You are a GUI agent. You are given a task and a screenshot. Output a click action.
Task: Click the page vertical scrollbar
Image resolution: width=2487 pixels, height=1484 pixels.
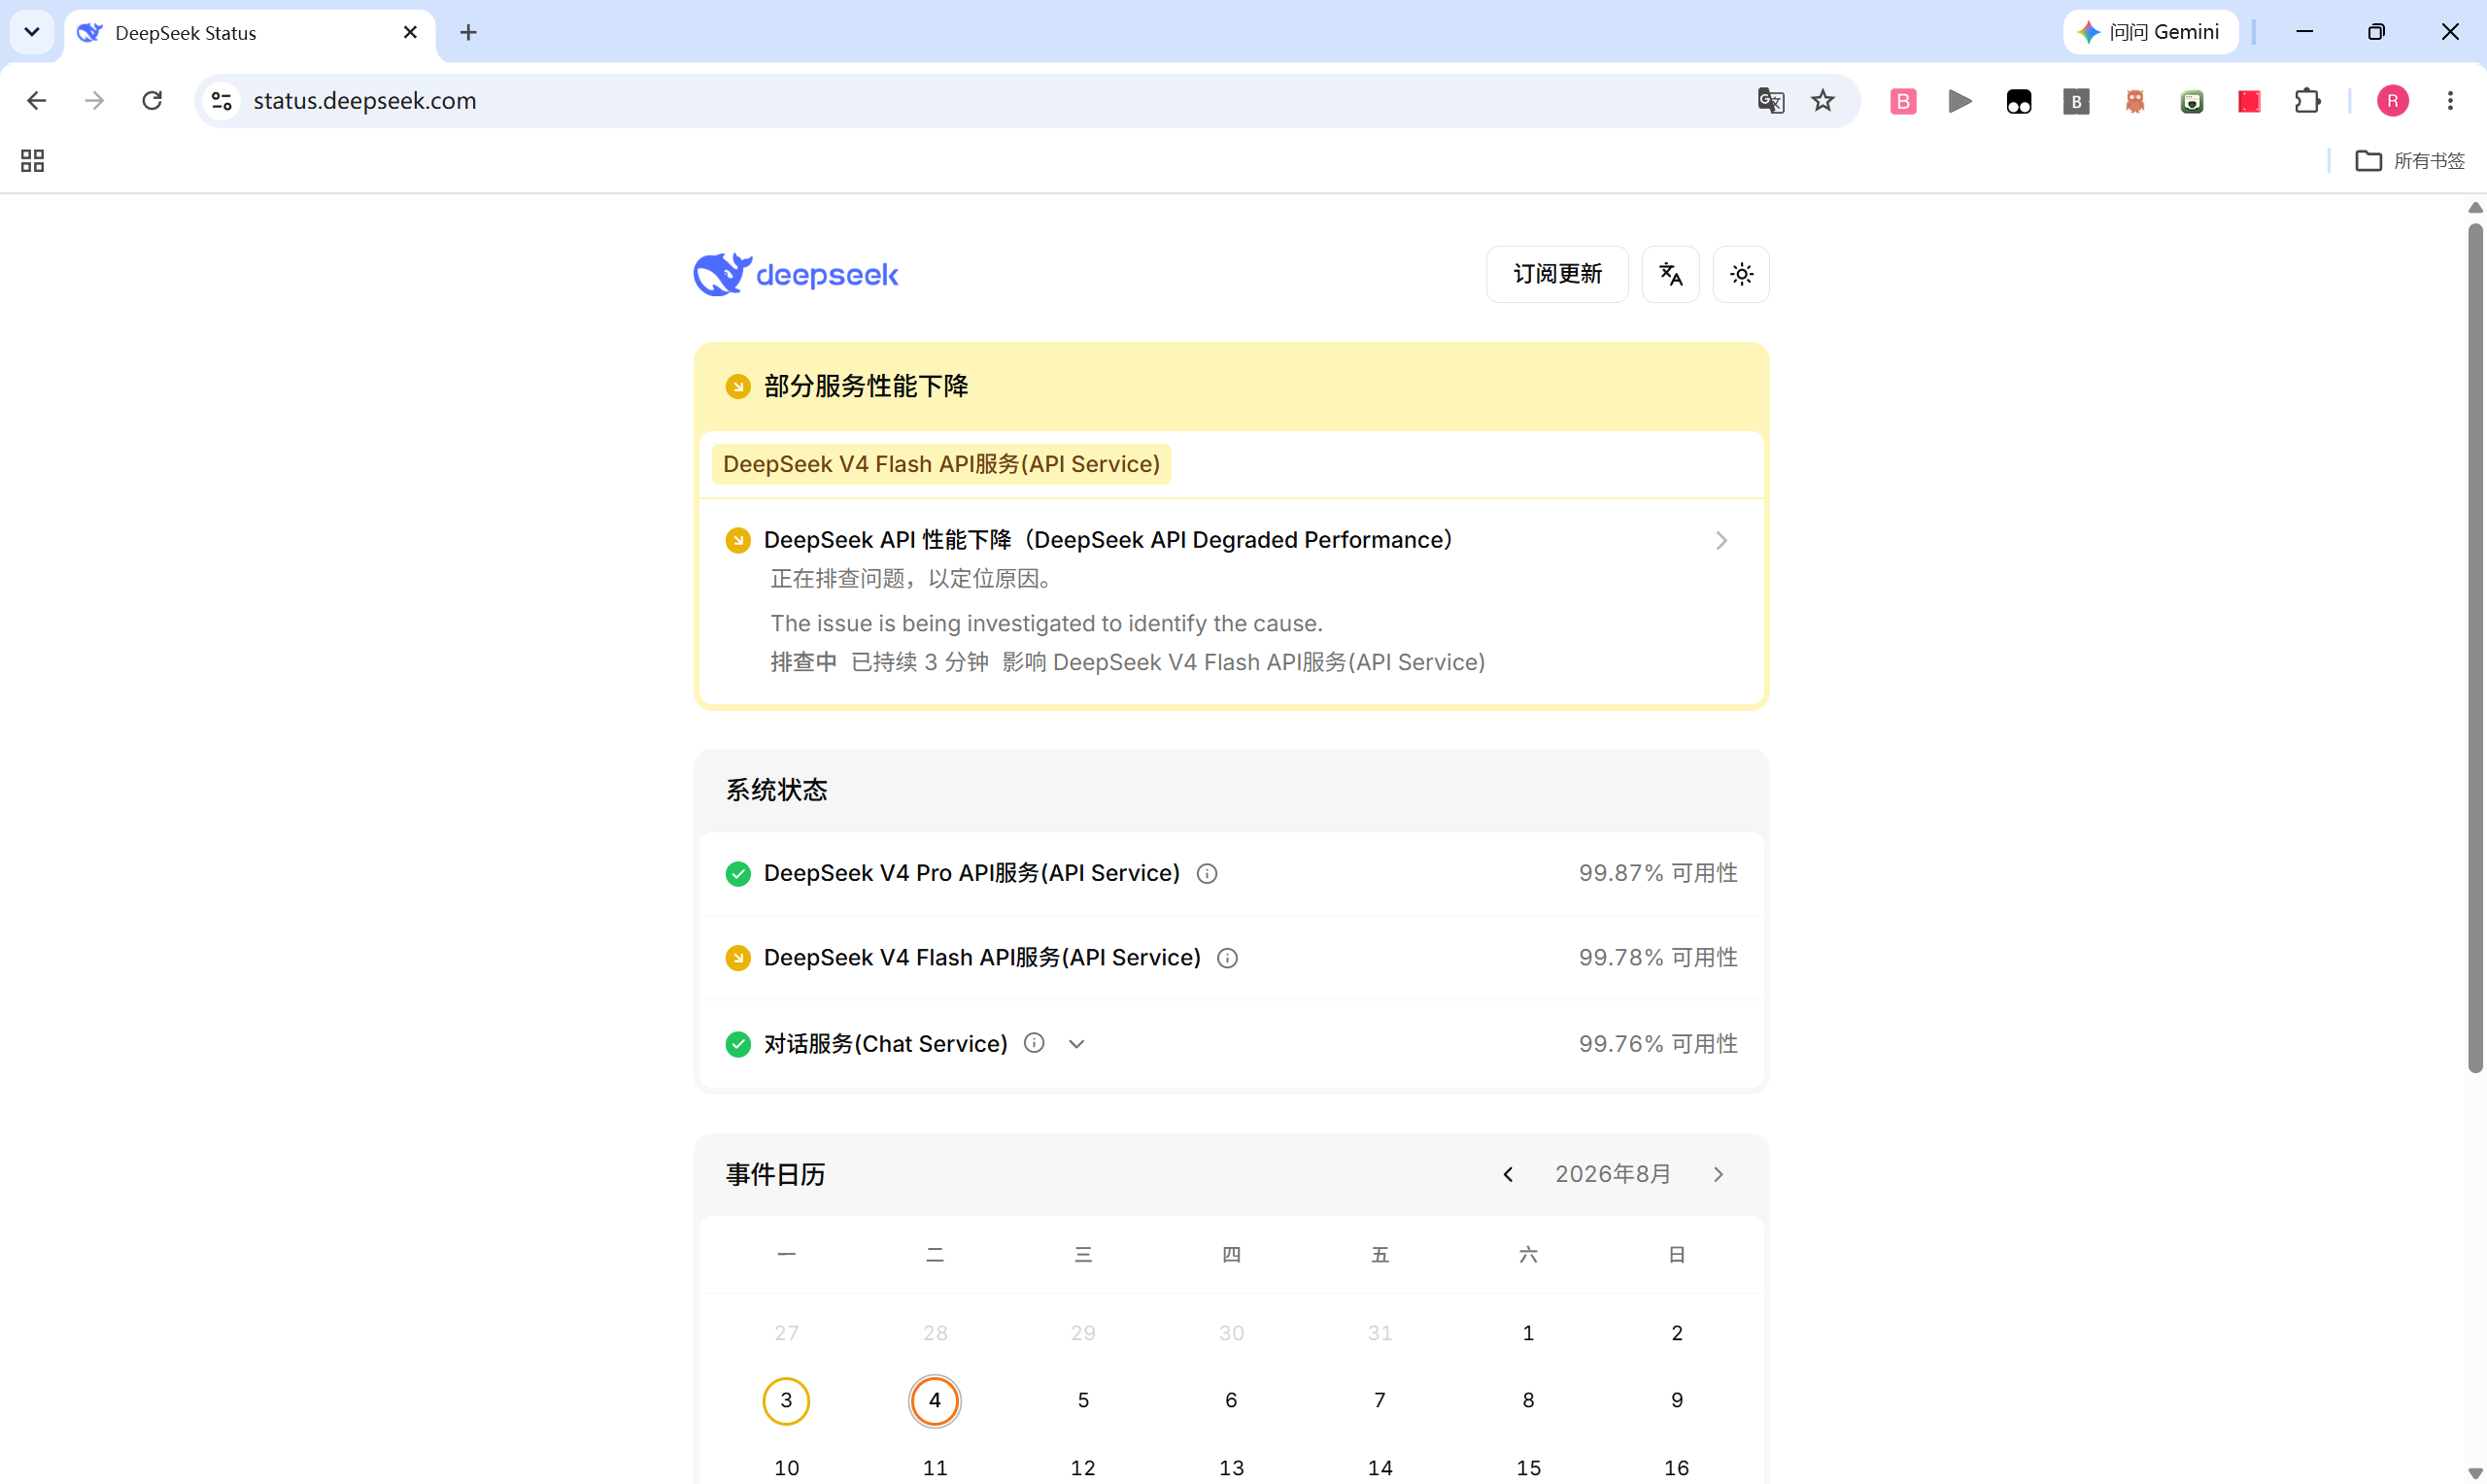click(x=2475, y=648)
